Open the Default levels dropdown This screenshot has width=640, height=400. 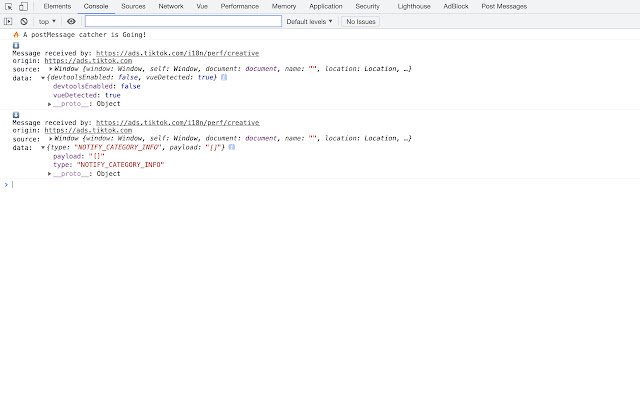tap(310, 21)
